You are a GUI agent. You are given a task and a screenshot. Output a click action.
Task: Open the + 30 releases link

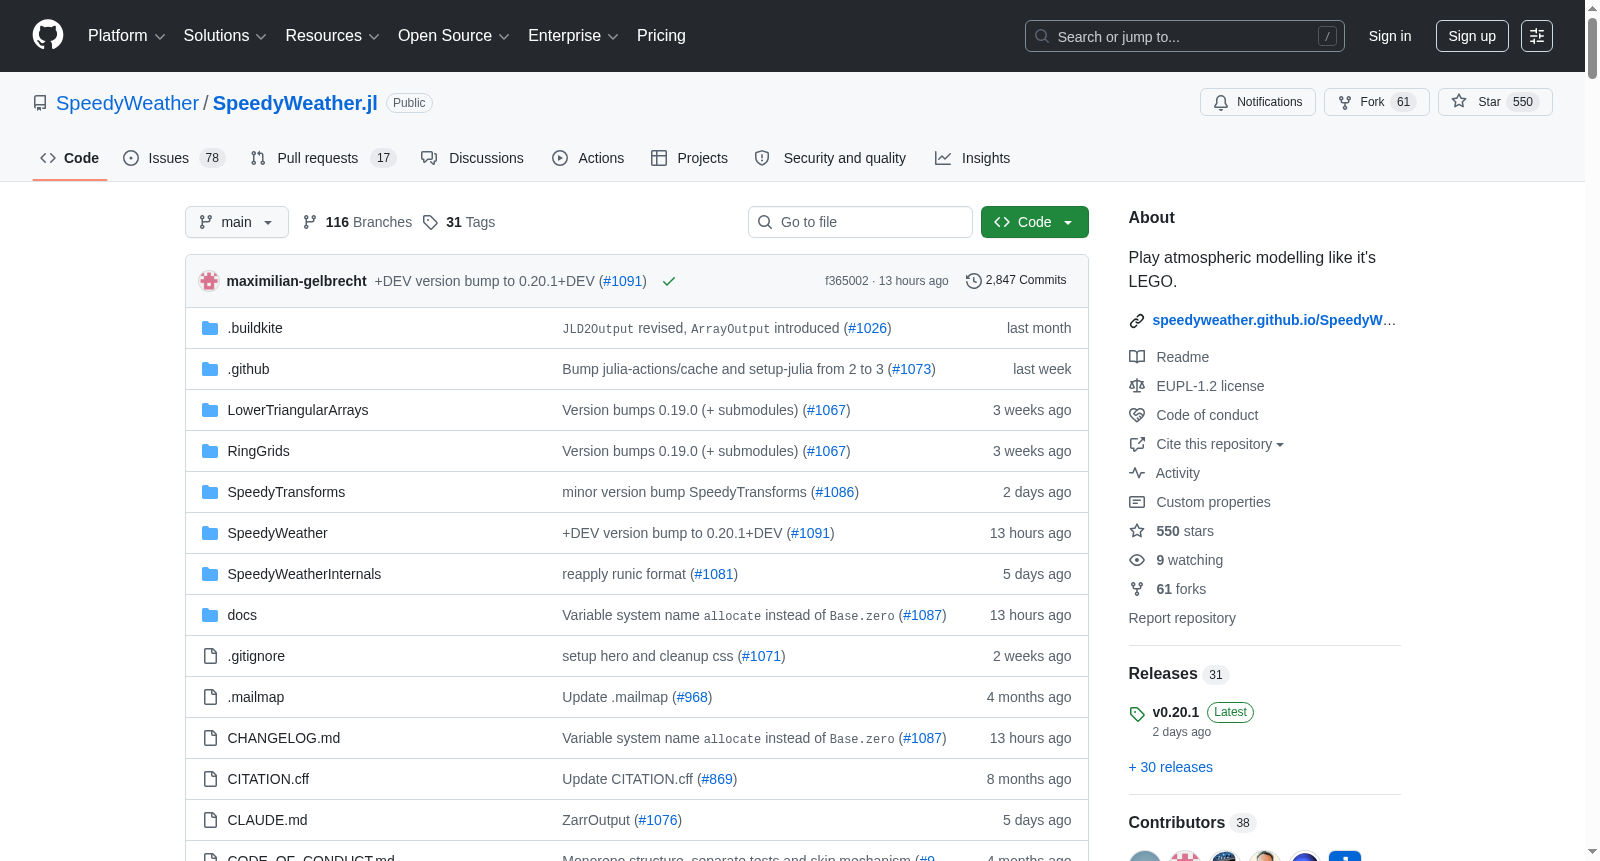coord(1171,767)
